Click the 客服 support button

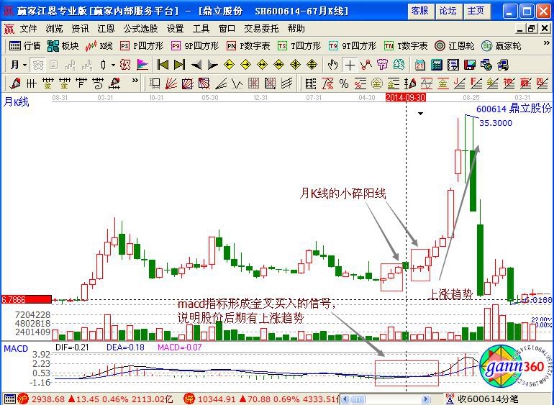420,11
